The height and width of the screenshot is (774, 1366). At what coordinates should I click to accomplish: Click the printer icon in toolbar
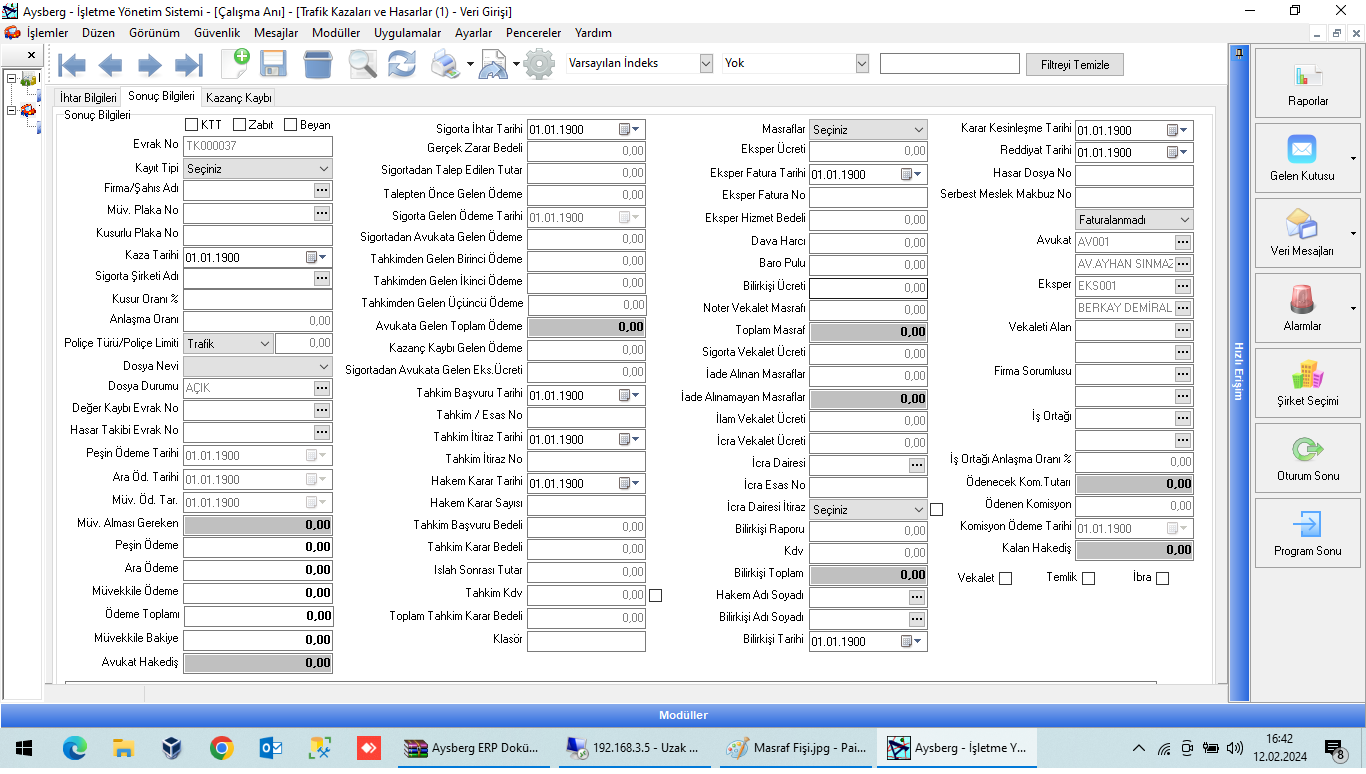443,64
